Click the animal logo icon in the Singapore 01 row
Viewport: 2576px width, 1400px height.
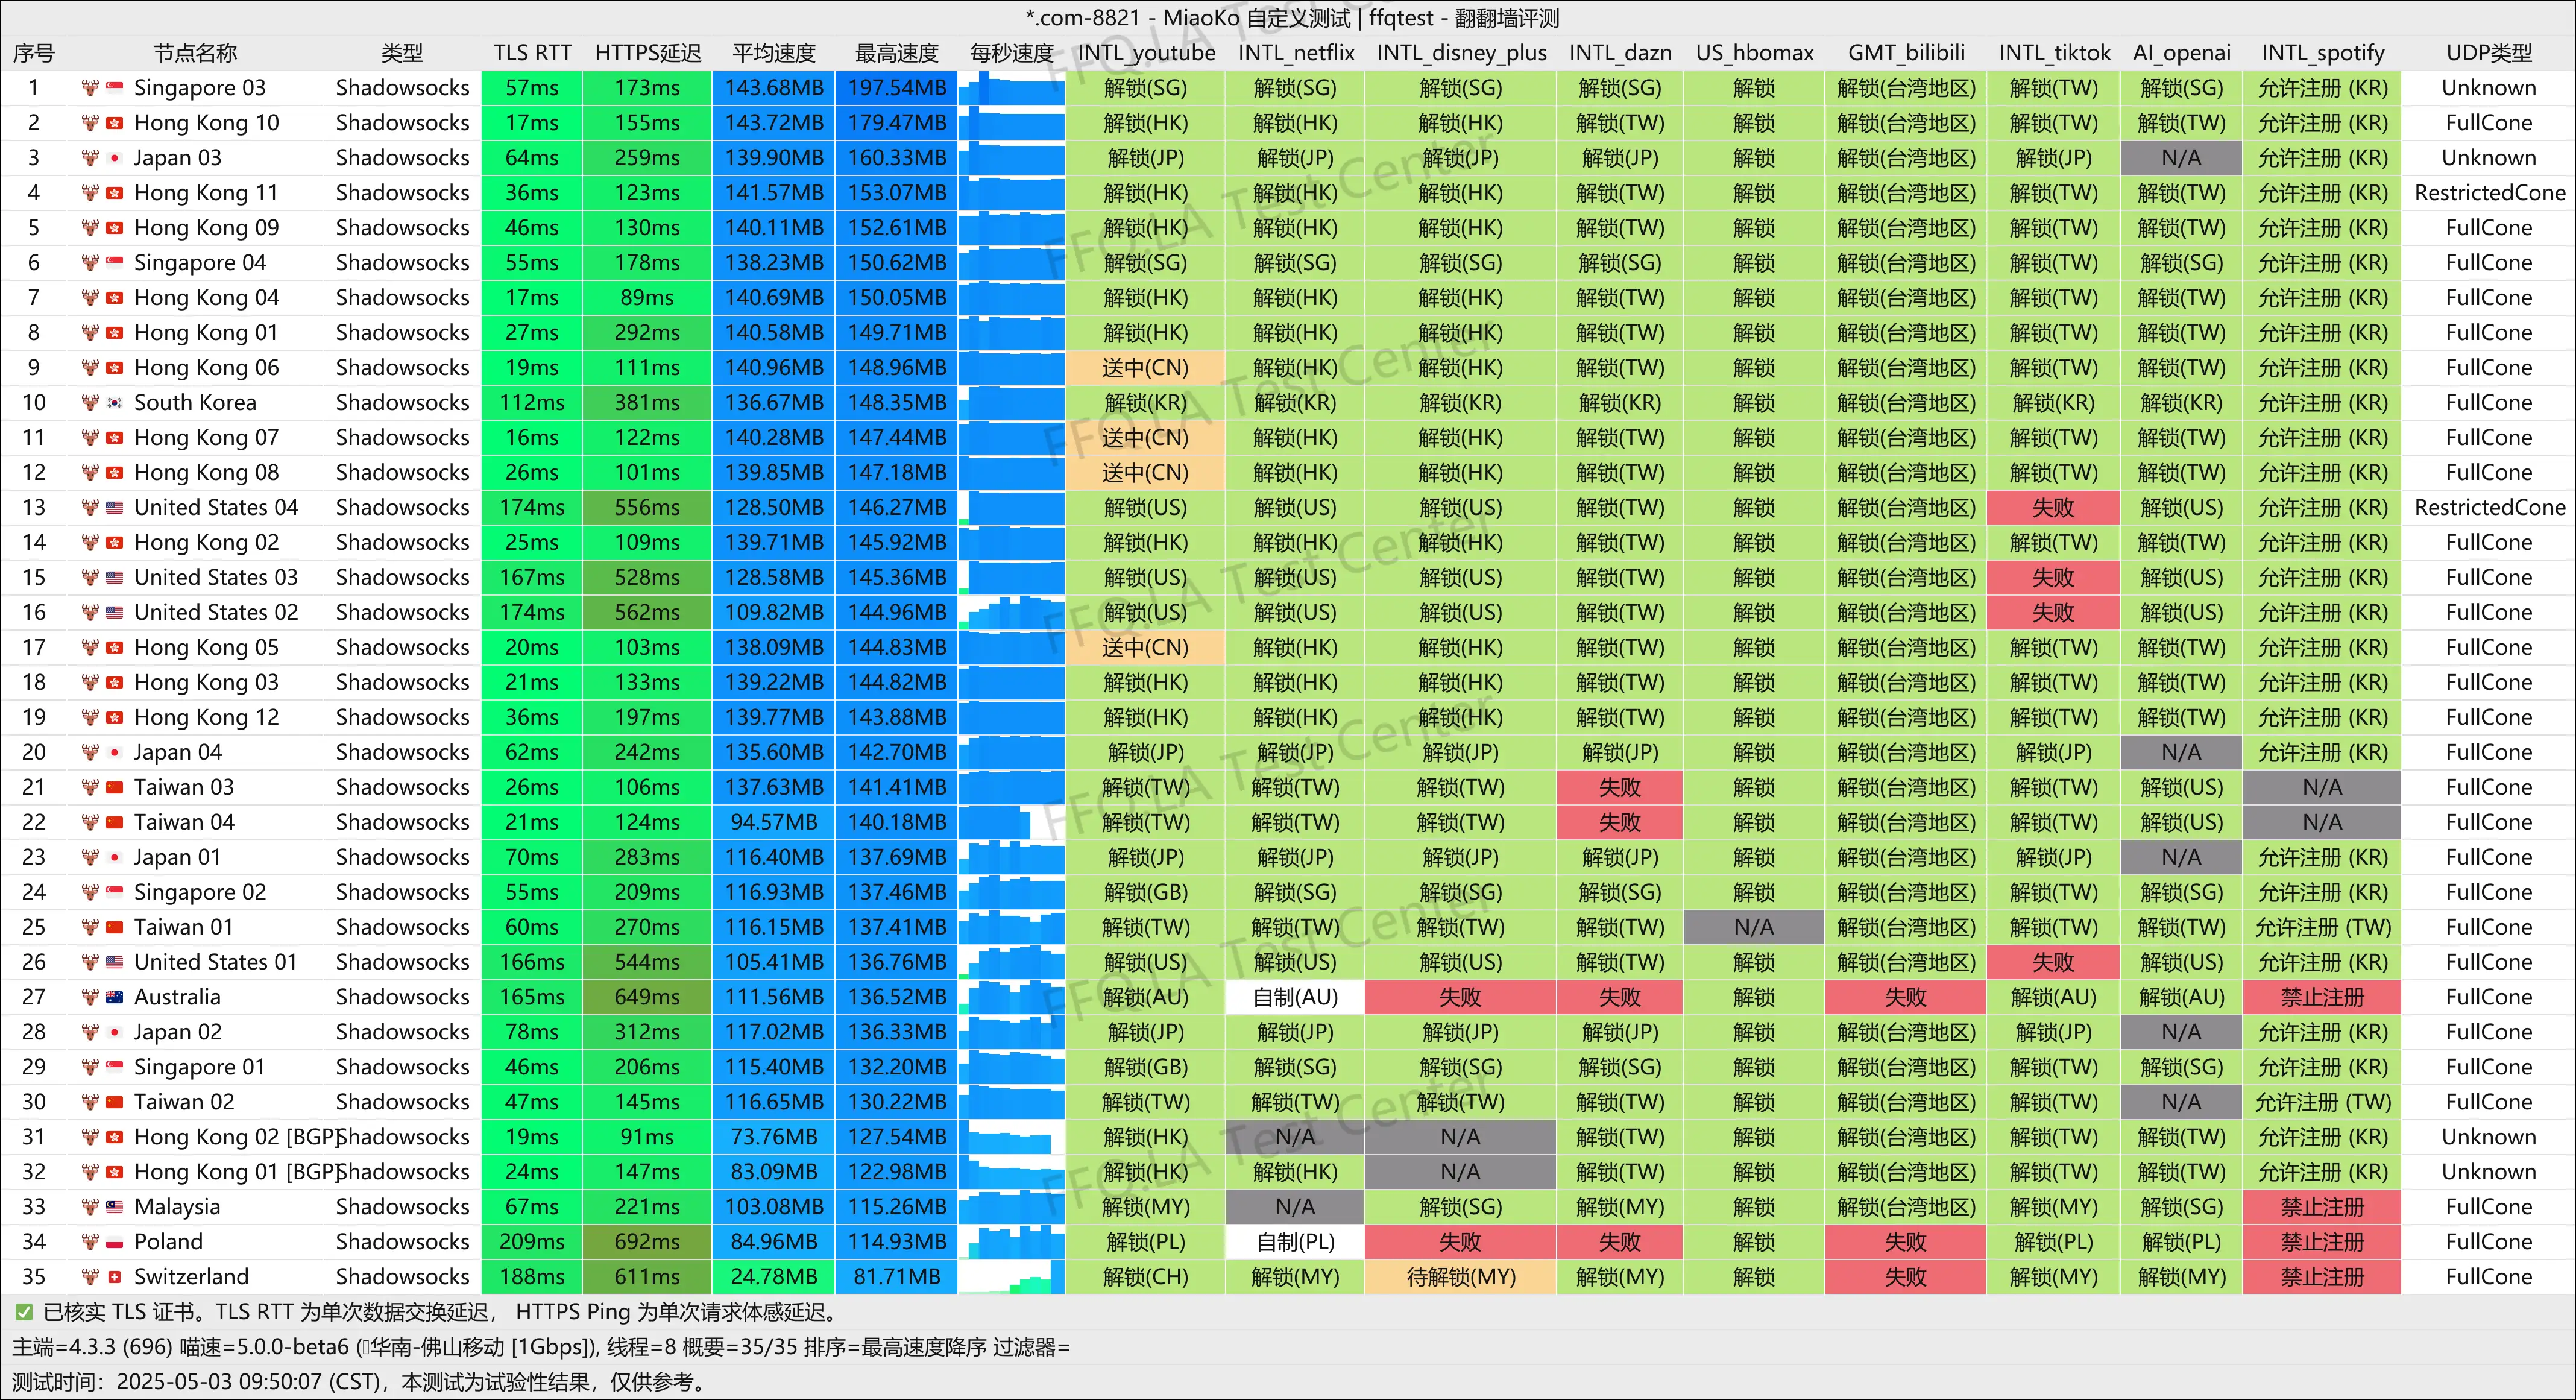(90, 1067)
